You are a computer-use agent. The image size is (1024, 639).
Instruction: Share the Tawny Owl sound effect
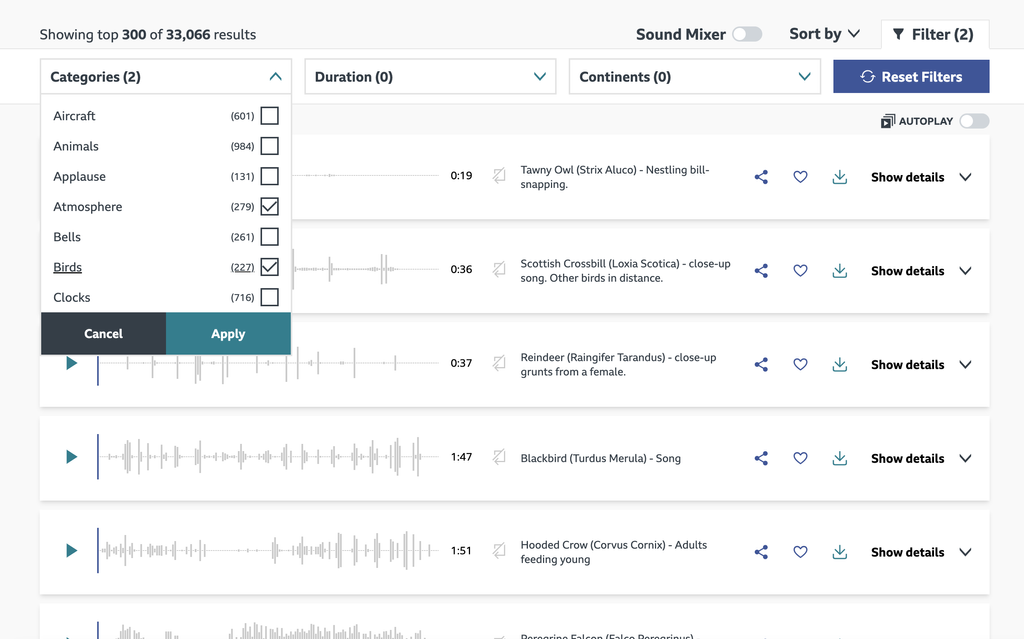(761, 177)
